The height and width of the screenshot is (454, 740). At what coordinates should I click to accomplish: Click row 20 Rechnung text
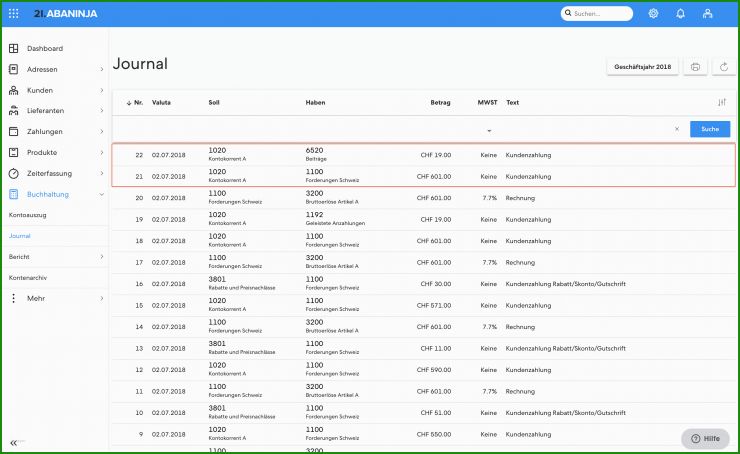point(520,198)
